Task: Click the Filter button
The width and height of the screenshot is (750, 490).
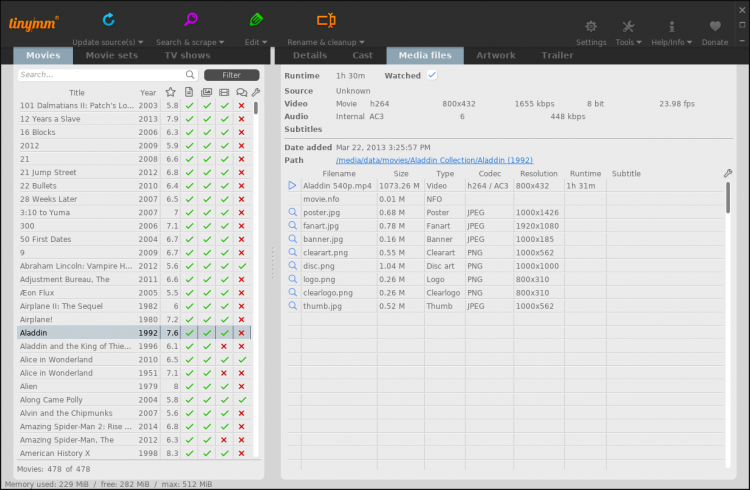Action: click(231, 75)
